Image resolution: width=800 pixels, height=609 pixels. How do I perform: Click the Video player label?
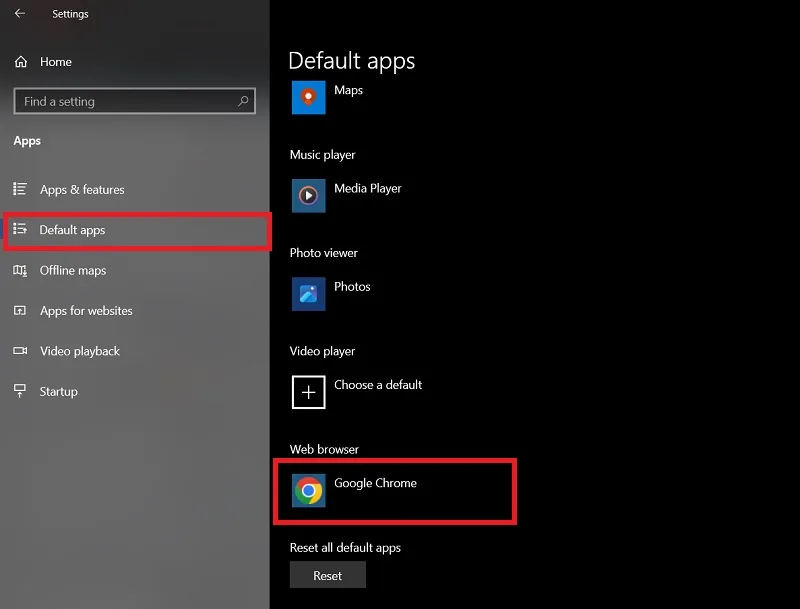pyautogui.click(x=322, y=351)
